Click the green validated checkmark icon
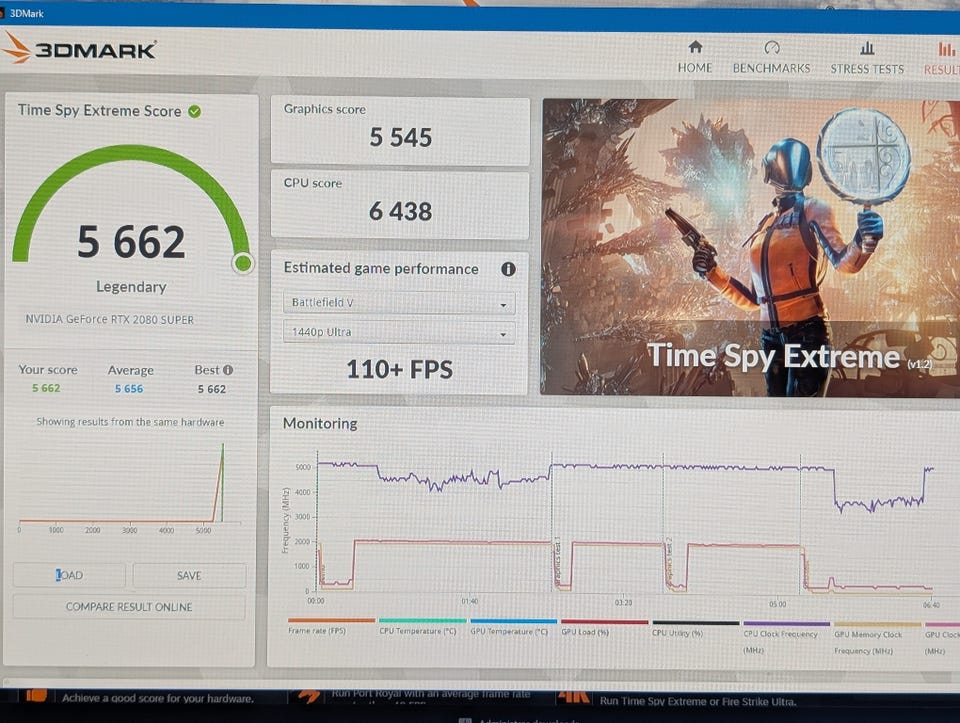The width and height of the screenshot is (960, 723). [195, 111]
